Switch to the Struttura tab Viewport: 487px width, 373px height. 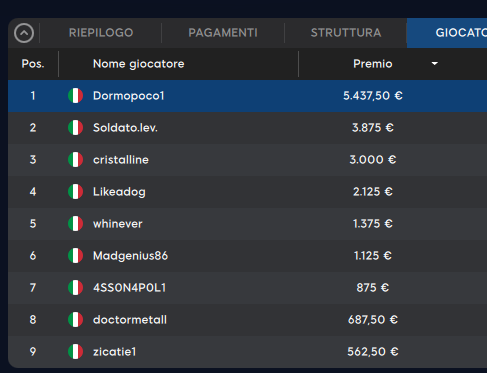tap(346, 33)
